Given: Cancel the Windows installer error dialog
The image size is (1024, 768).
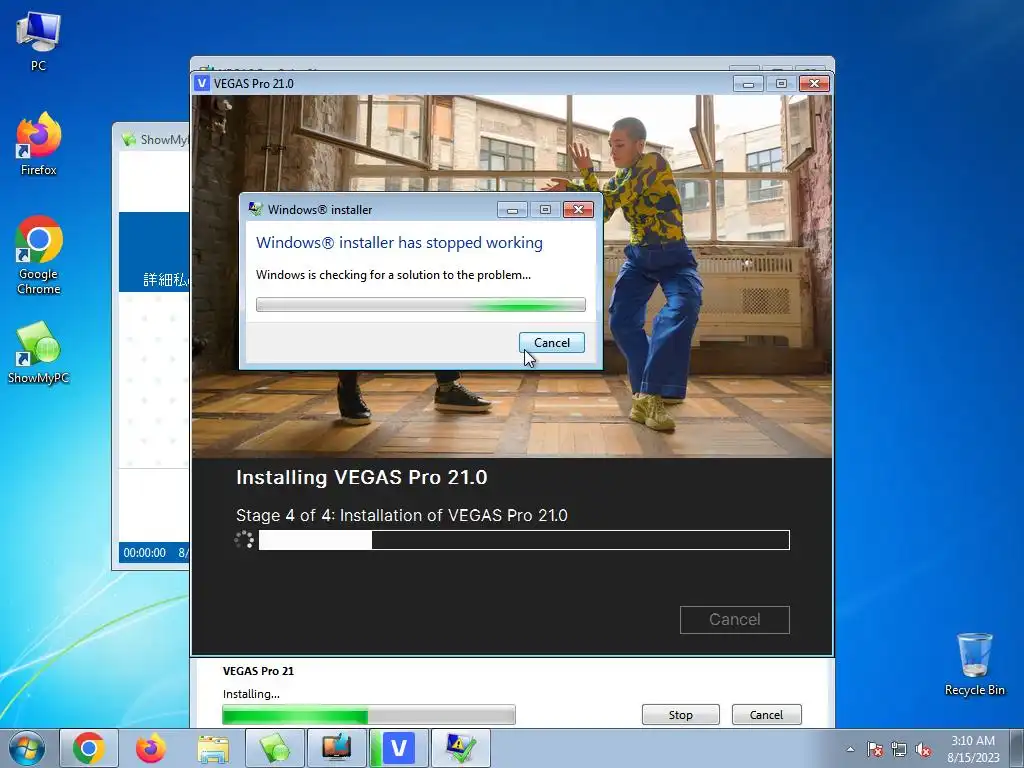Looking at the screenshot, I should coord(552,343).
